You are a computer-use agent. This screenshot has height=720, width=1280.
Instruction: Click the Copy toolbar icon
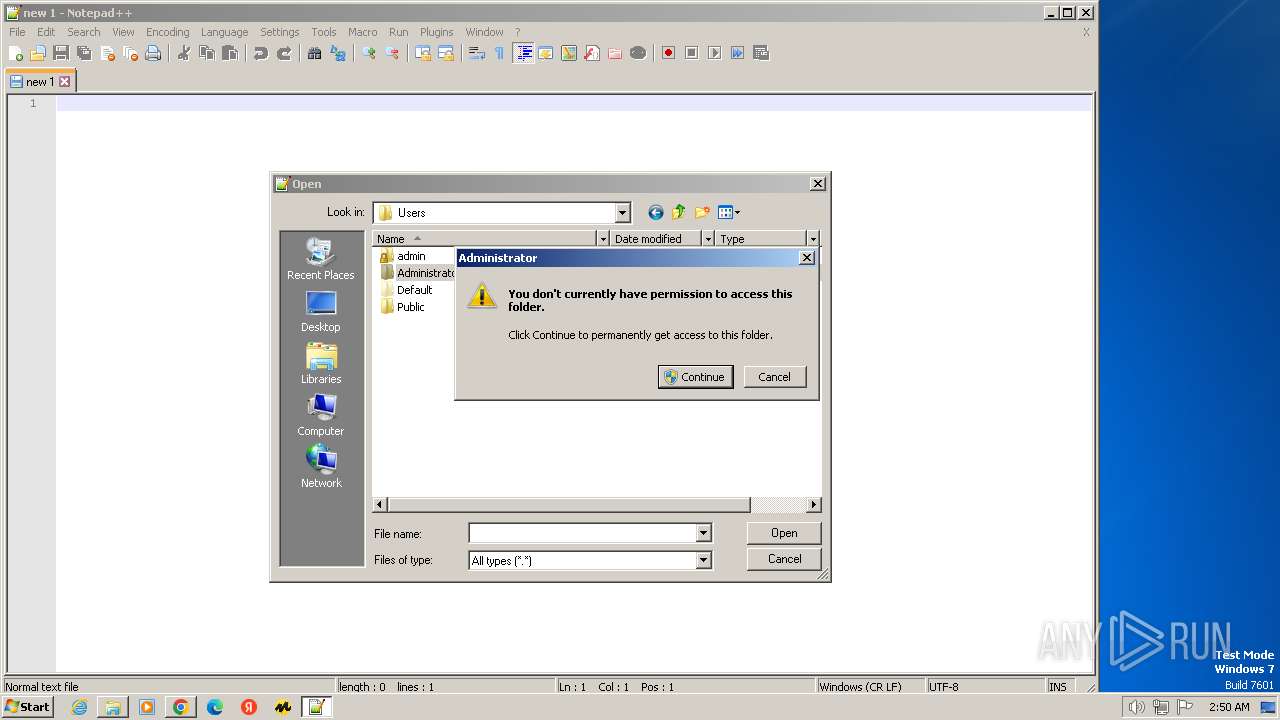pyautogui.click(x=207, y=53)
